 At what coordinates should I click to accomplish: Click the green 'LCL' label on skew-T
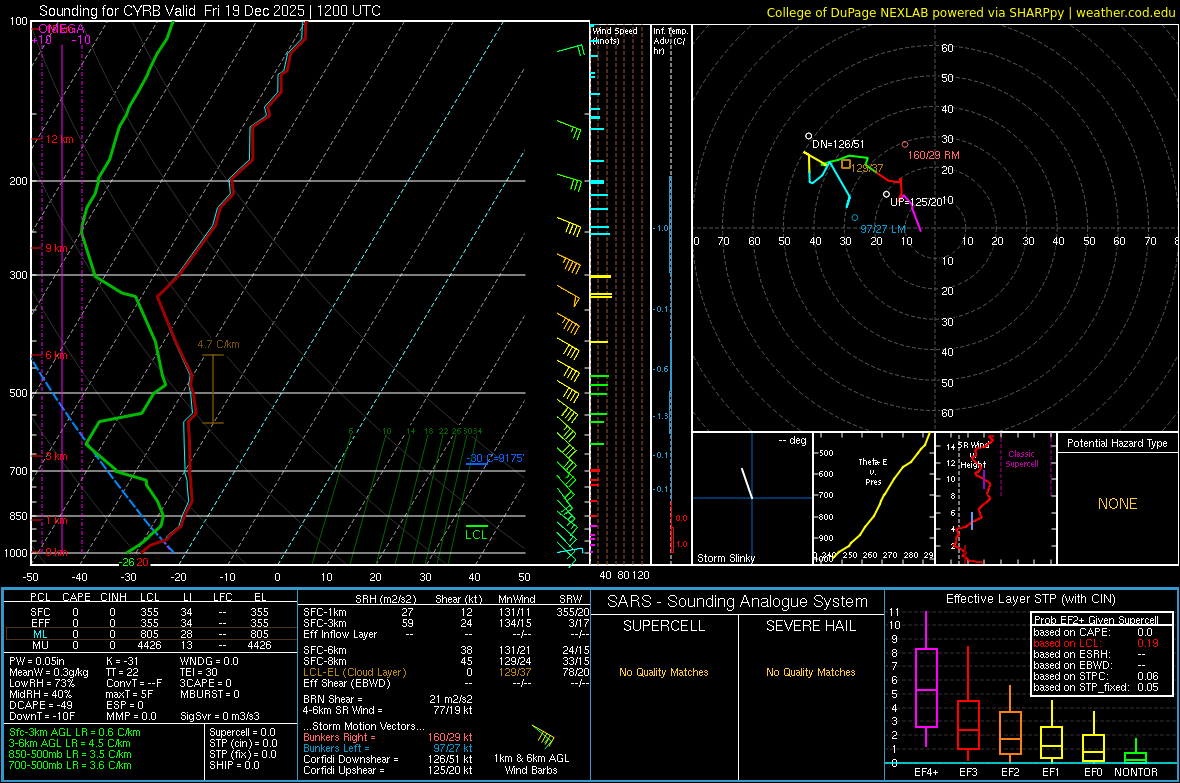[476, 535]
